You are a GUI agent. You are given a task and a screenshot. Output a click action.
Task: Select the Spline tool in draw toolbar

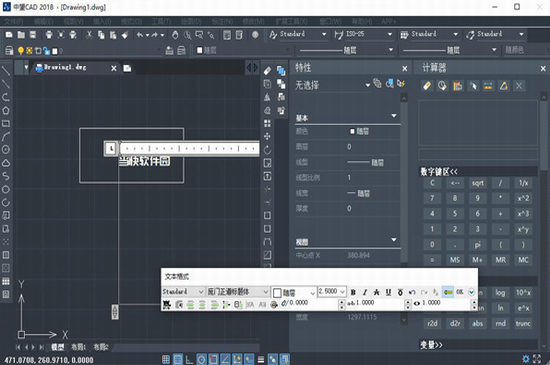[6, 176]
